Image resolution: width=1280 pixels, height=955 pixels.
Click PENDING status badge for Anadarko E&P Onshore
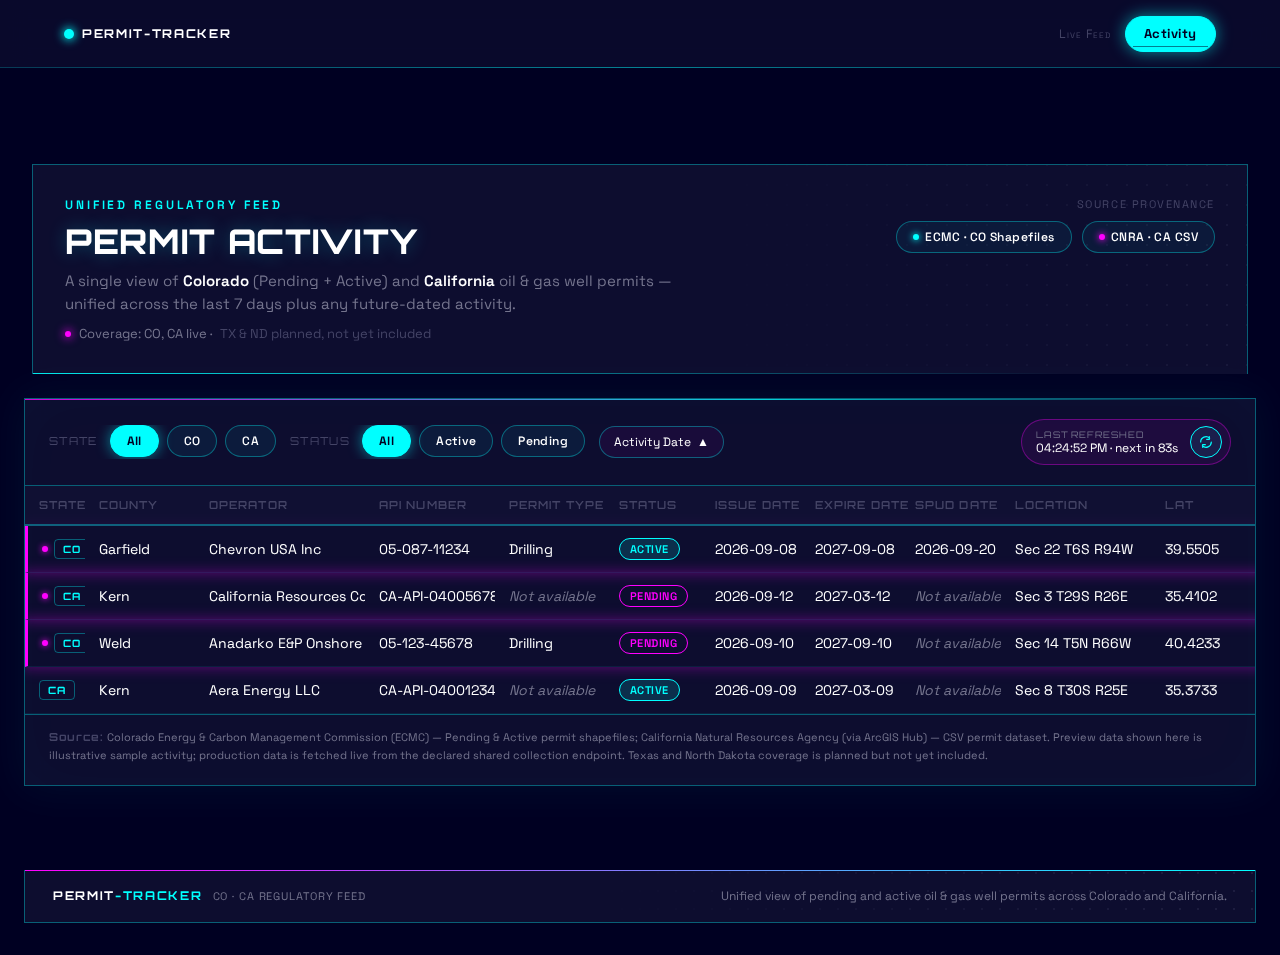click(653, 643)
